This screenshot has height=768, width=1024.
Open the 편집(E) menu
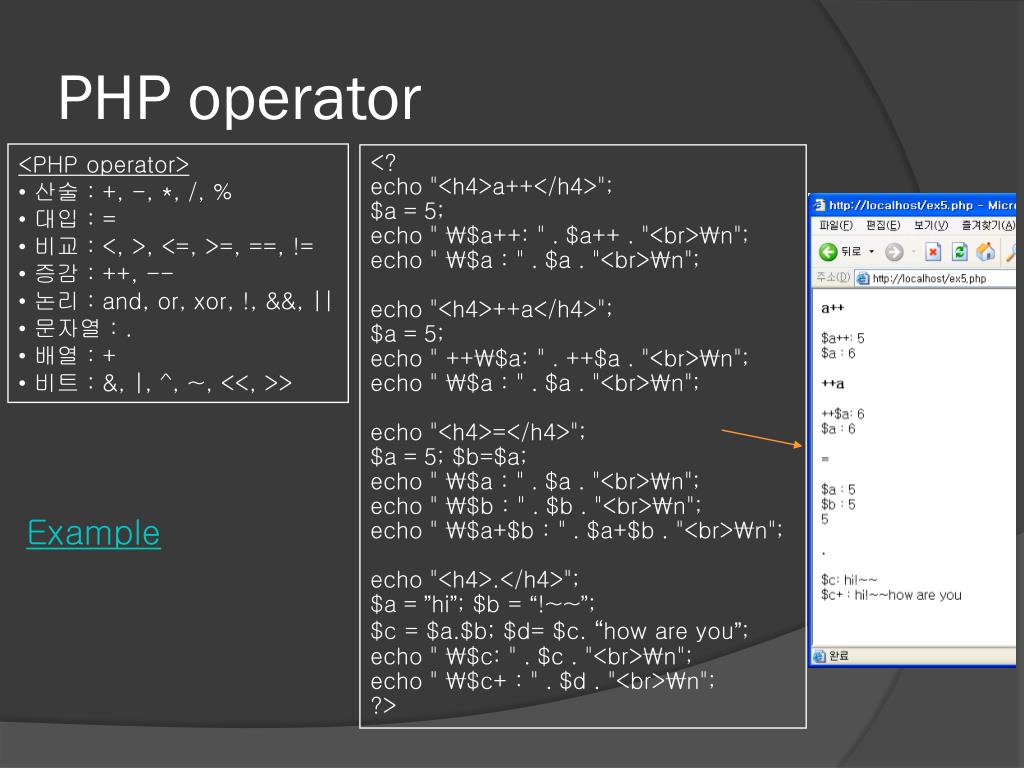883,225
